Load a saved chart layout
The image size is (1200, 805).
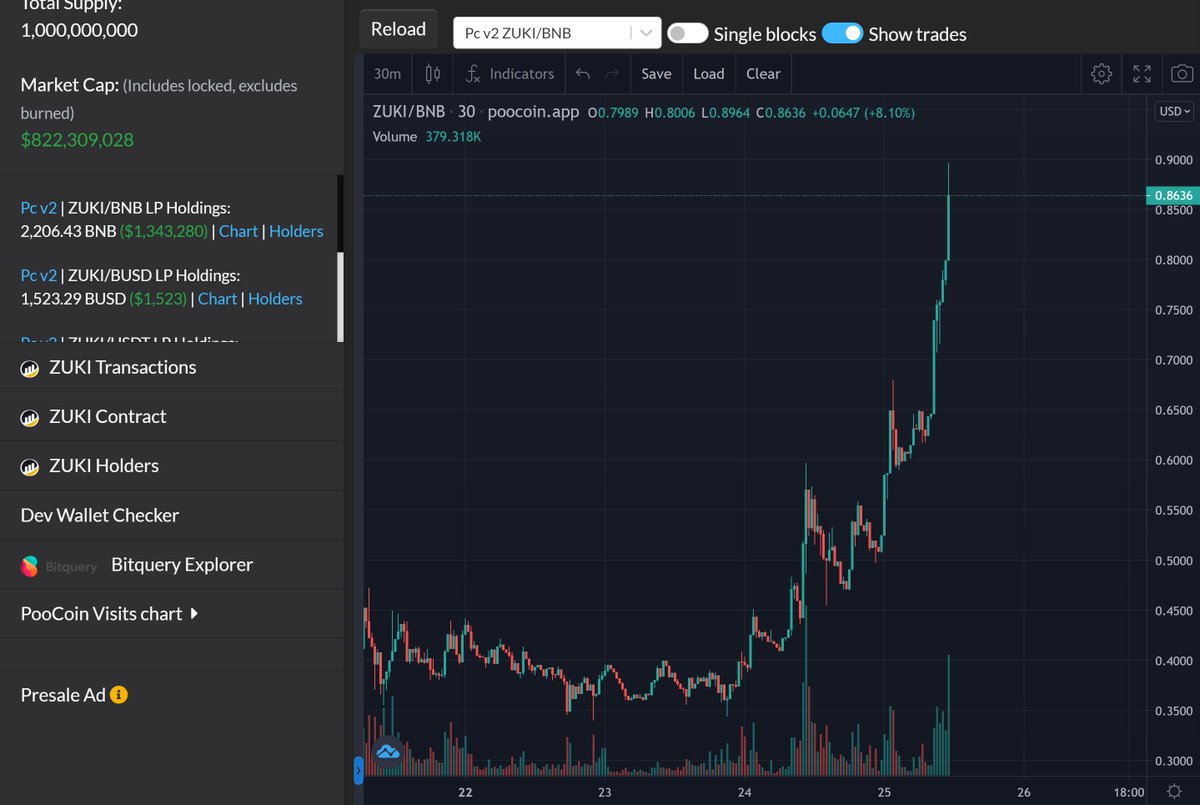click(708, 74)
